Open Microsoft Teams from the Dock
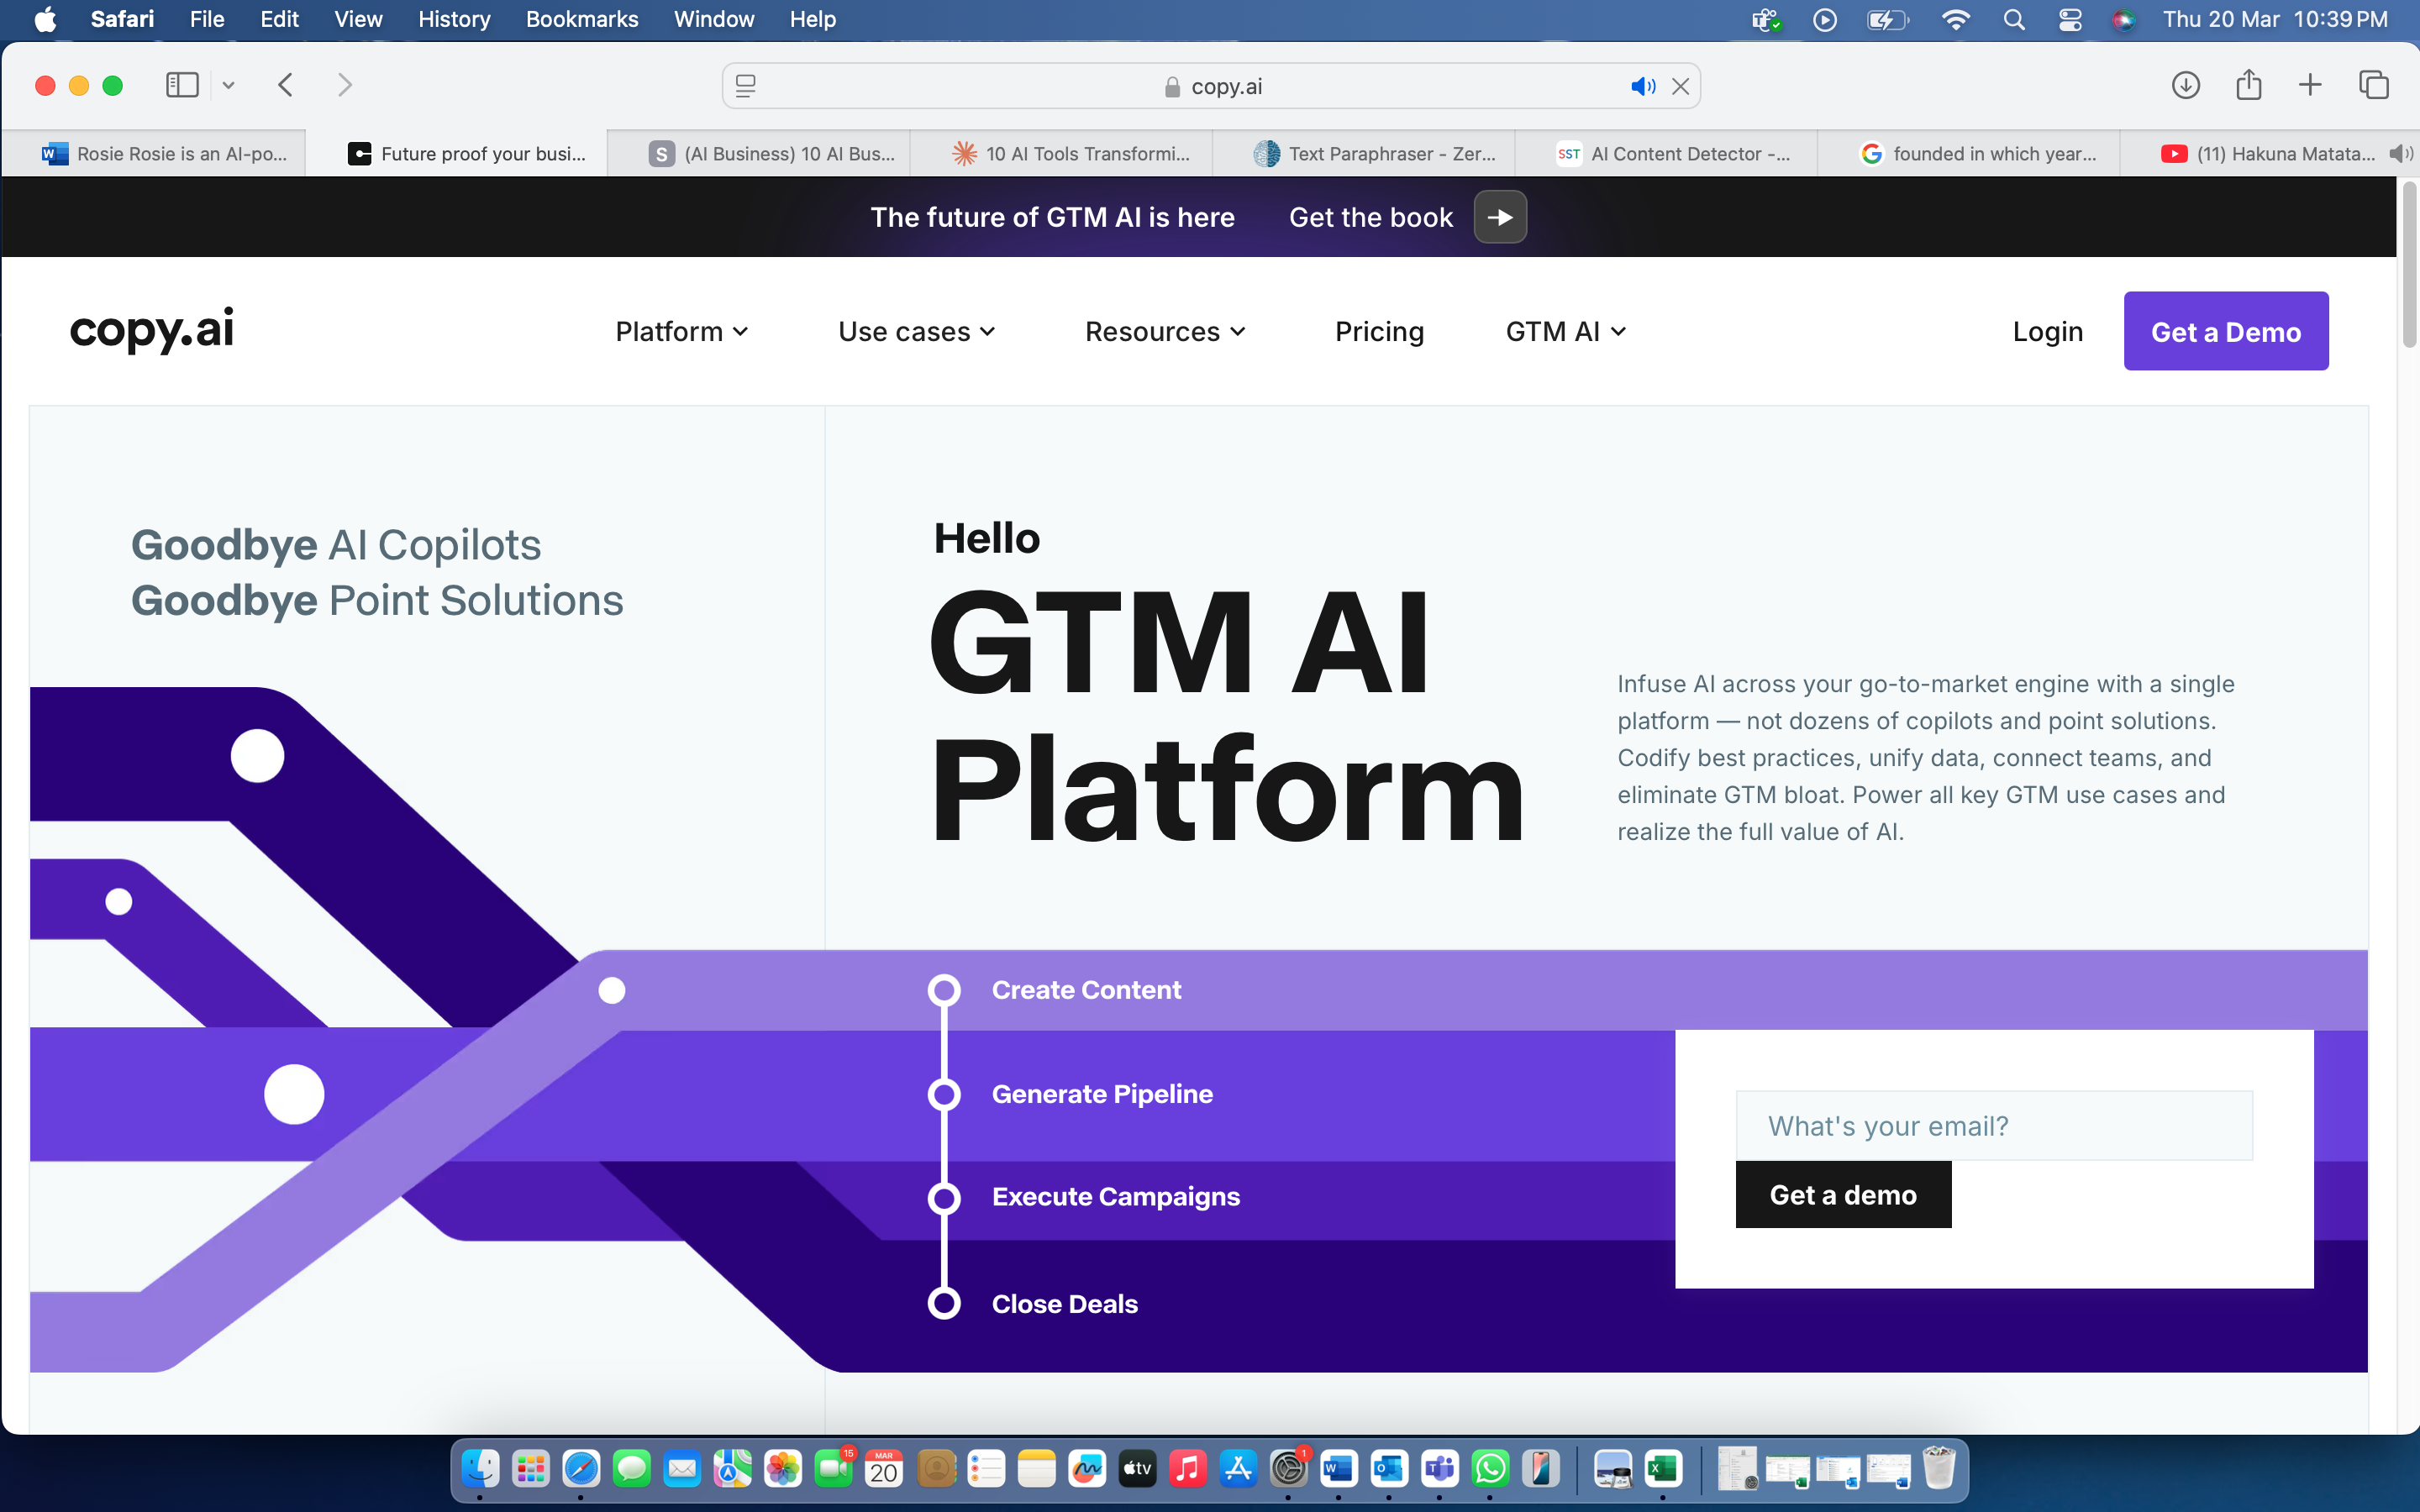This screenshot has height=1512, width=2420. point(1439,1468)
